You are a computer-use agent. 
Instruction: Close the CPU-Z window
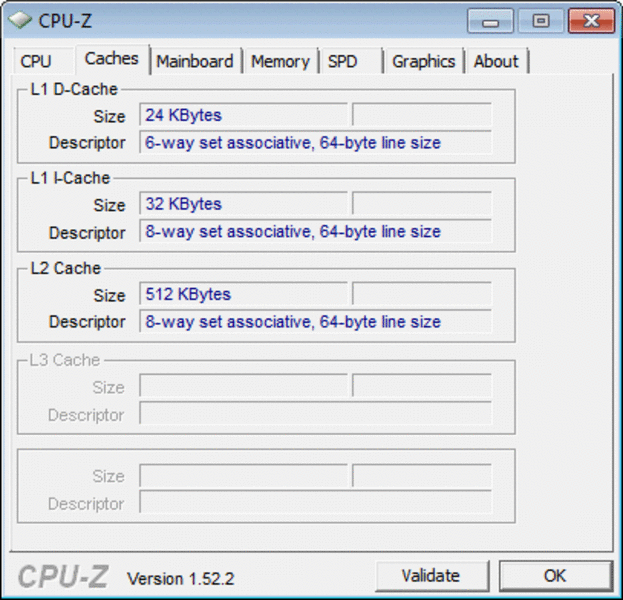591,21
